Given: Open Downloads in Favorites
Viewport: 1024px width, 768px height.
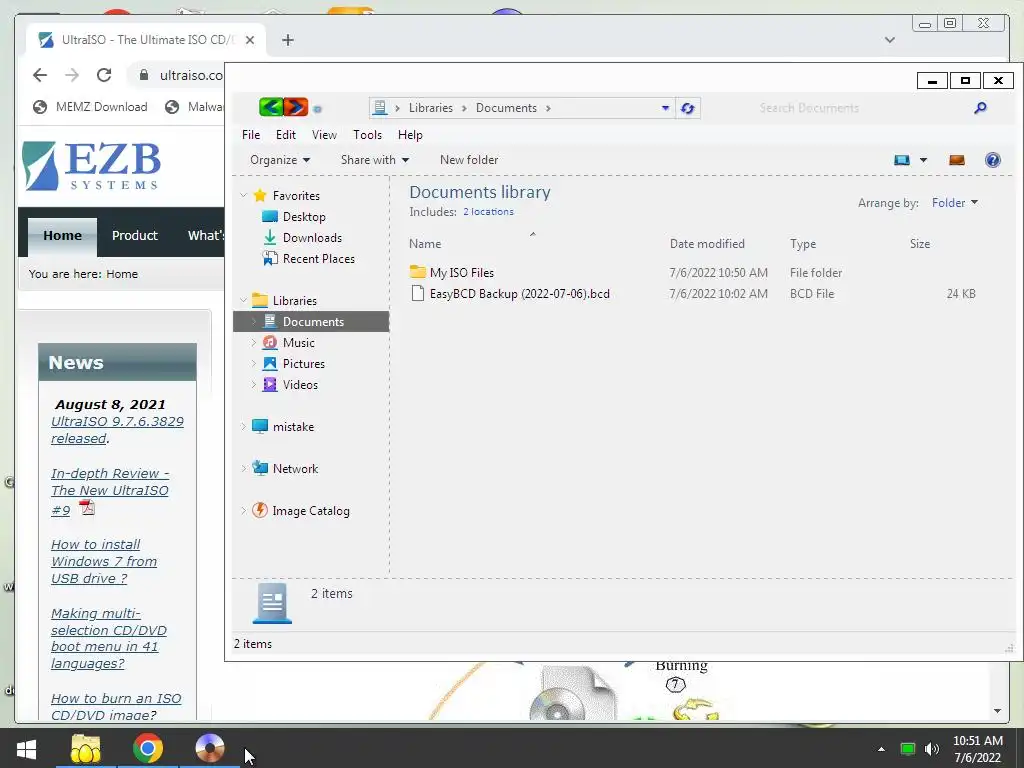Looking at the screenshot, I should click(312, 238).
